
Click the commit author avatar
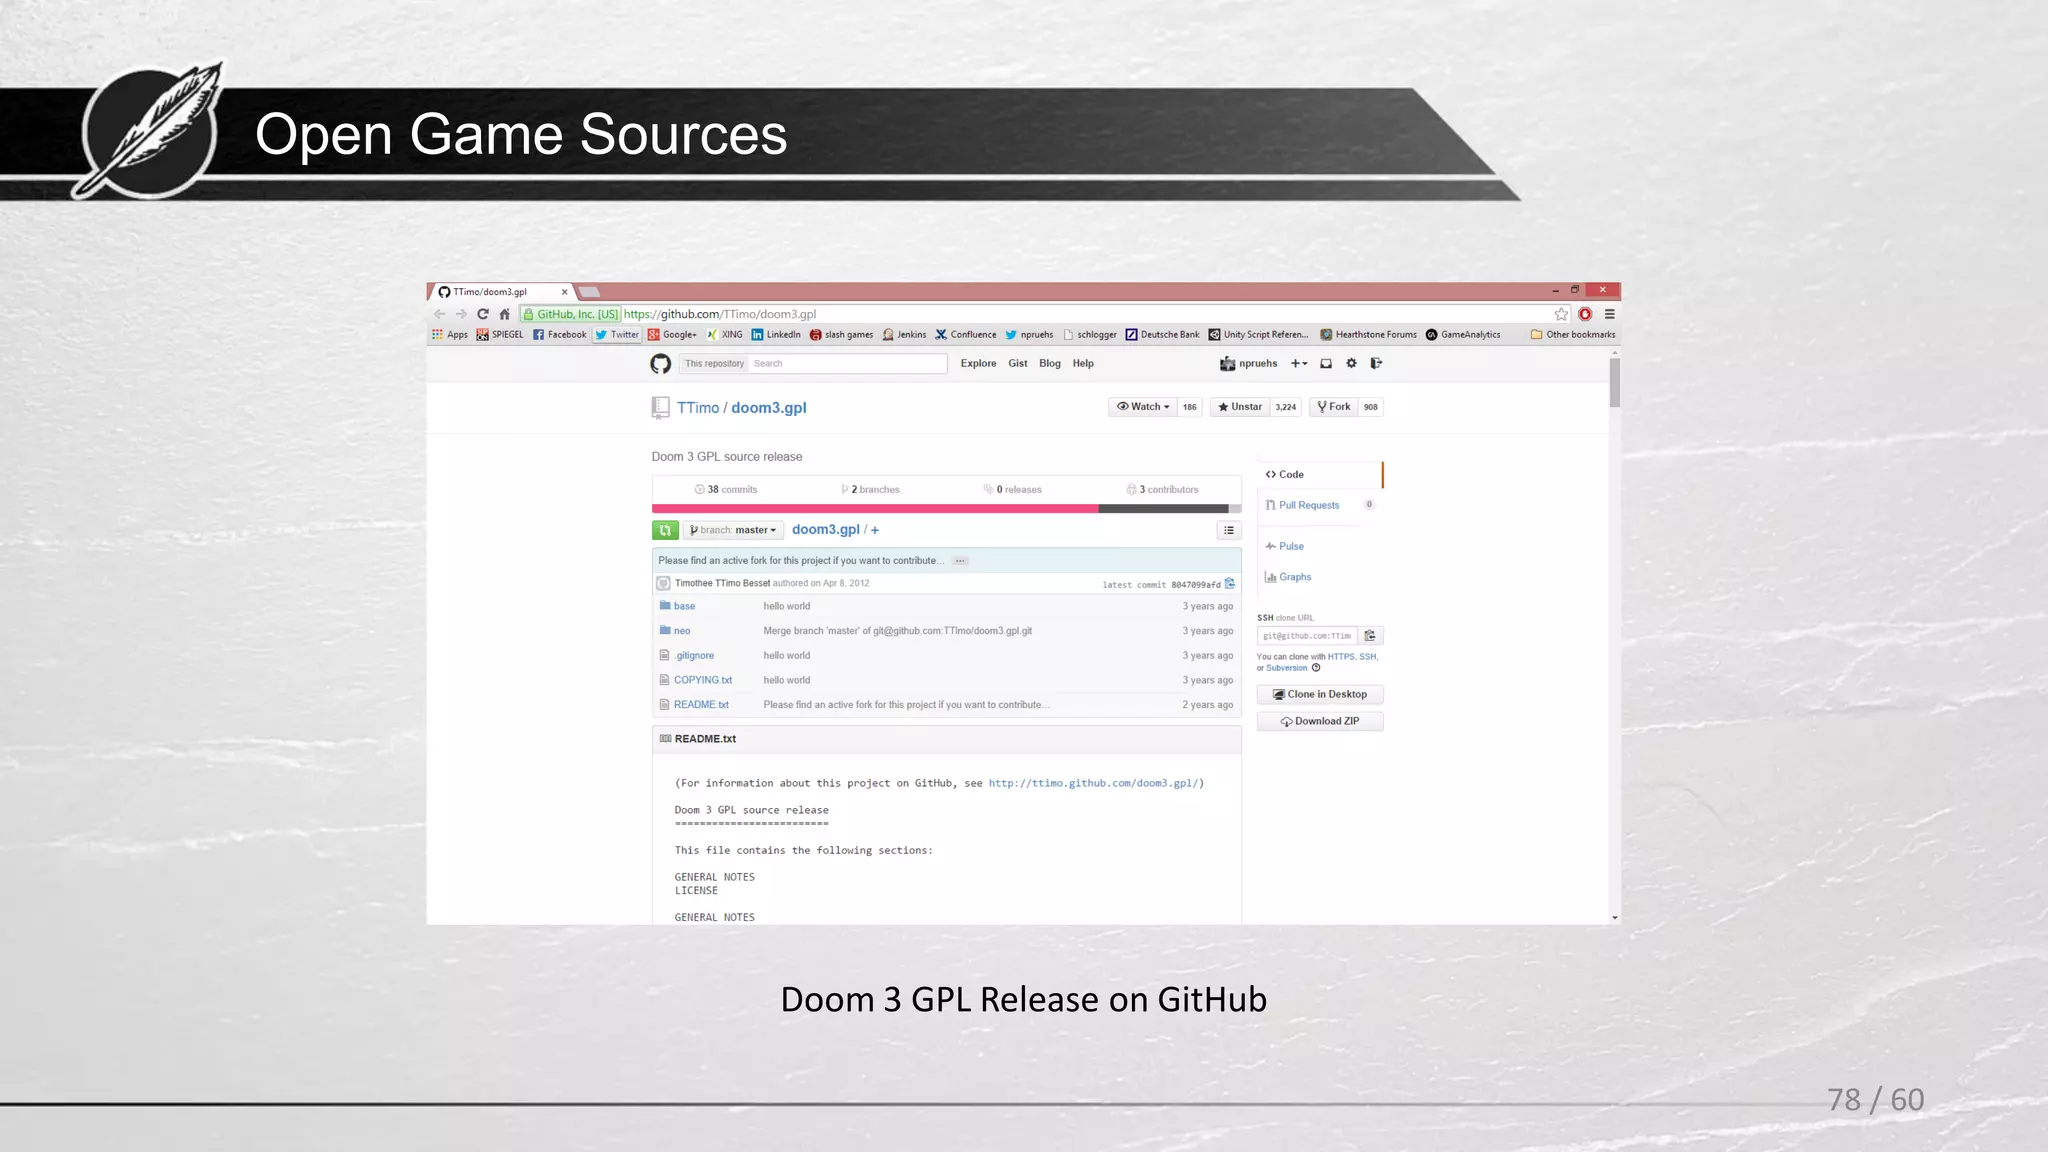point(663,583)
